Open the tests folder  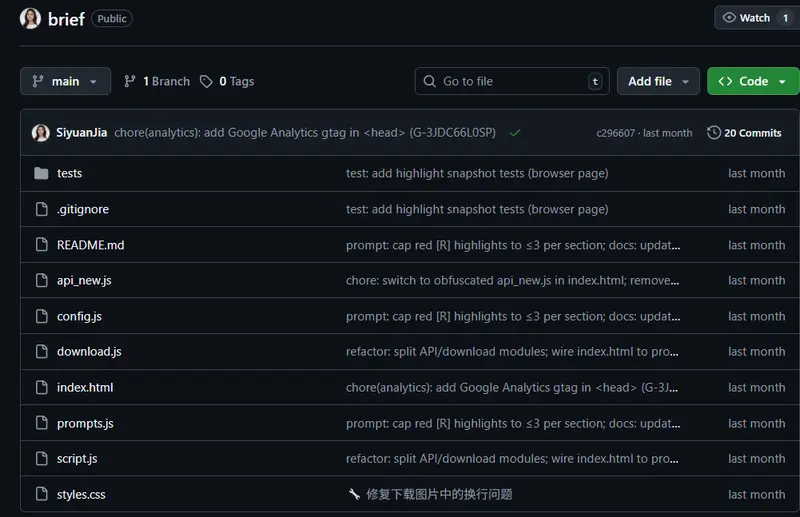70,173
